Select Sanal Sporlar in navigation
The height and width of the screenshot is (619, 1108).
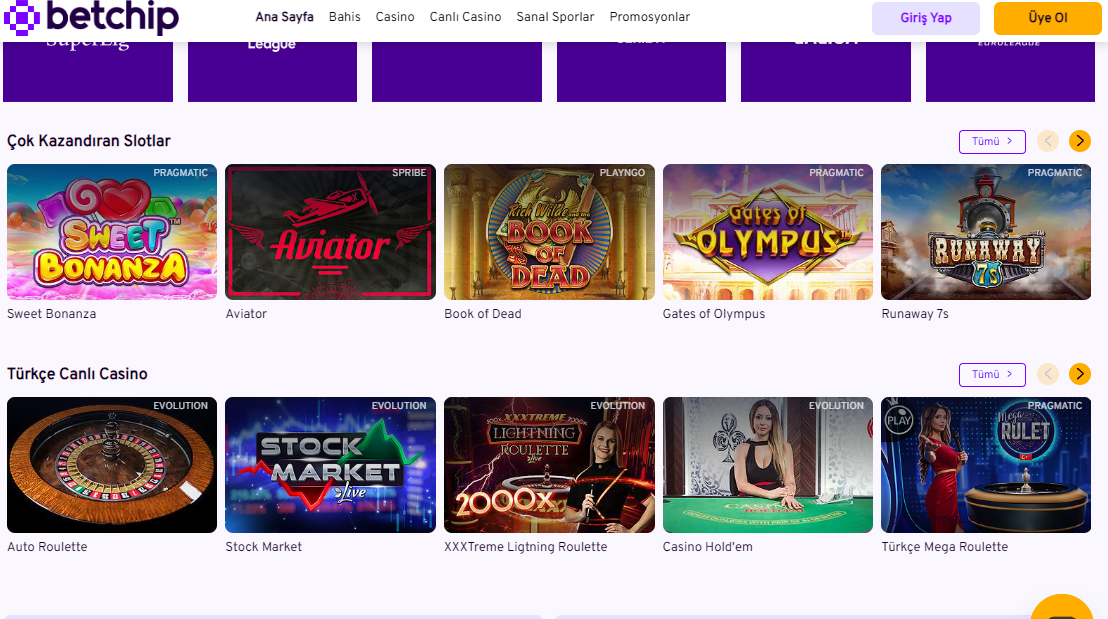(555, 17)
